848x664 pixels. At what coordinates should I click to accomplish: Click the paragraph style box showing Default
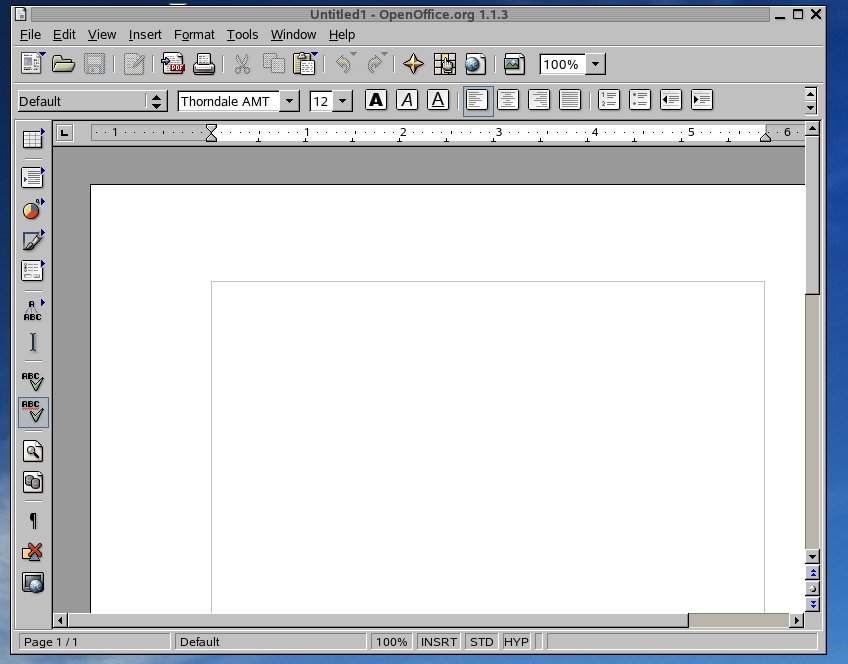tap(82, 101)
